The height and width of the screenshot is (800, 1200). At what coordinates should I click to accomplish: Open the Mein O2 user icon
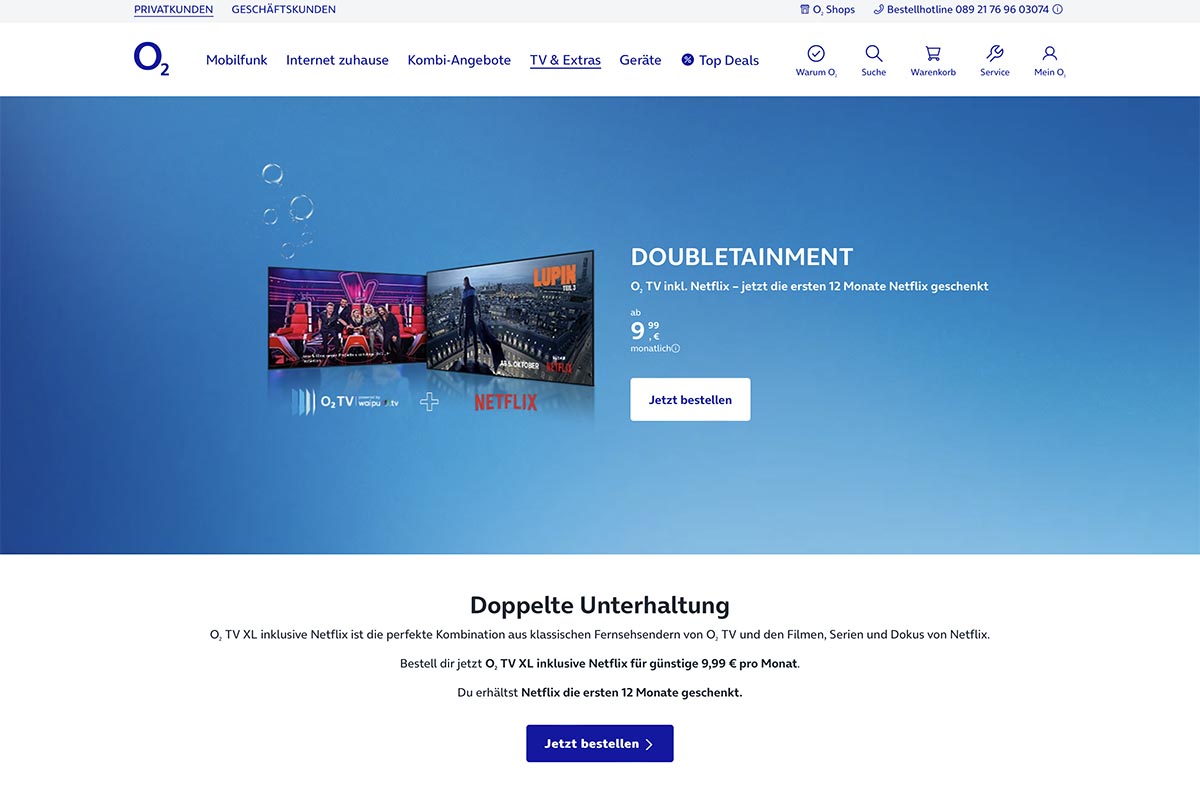pyautogui.click(x=1049, y=53)
